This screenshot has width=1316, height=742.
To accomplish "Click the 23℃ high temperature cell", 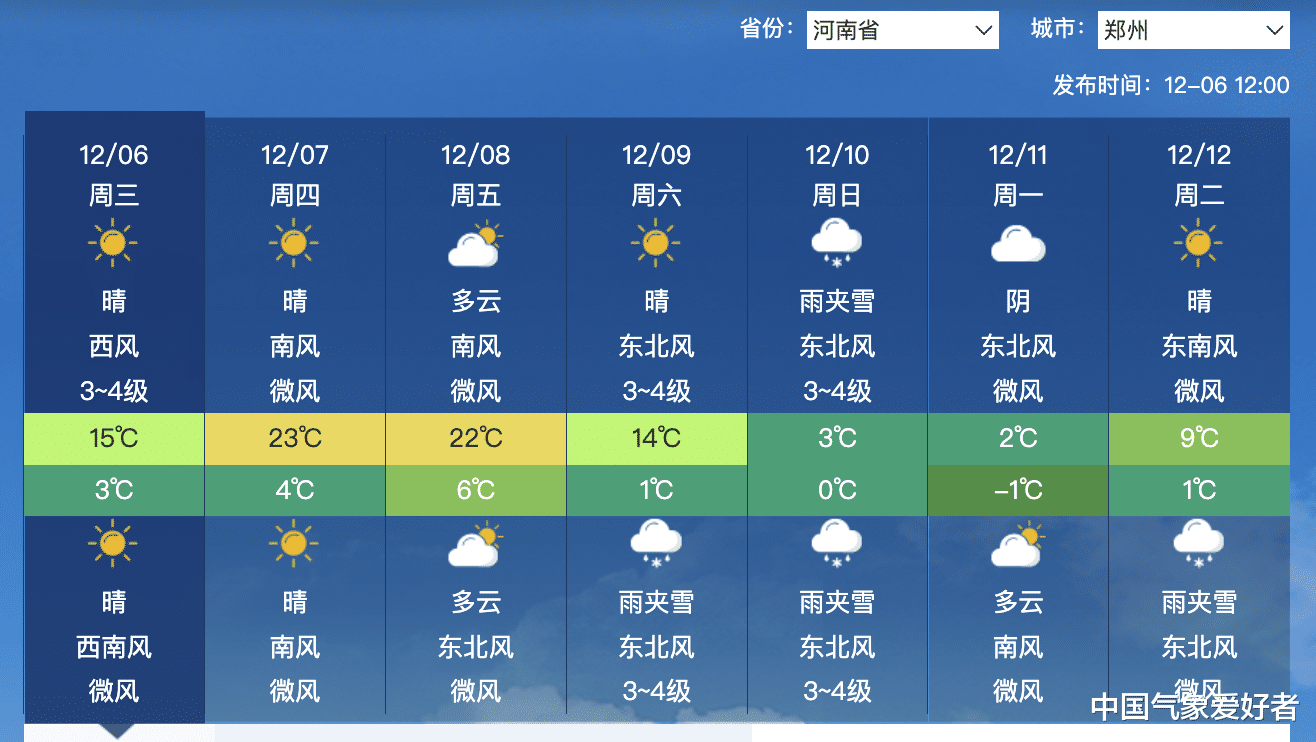I will coord(295,439).
